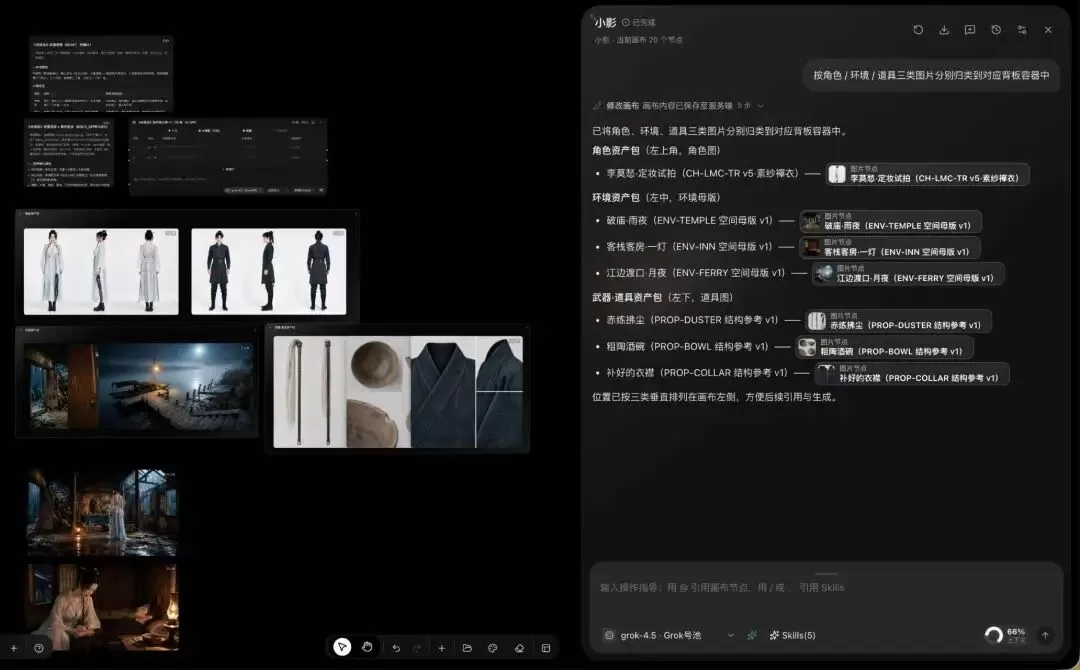Click the green sparkle icon beside model selector
This screenshot has height=670, width=1080.
coord(752,635)
